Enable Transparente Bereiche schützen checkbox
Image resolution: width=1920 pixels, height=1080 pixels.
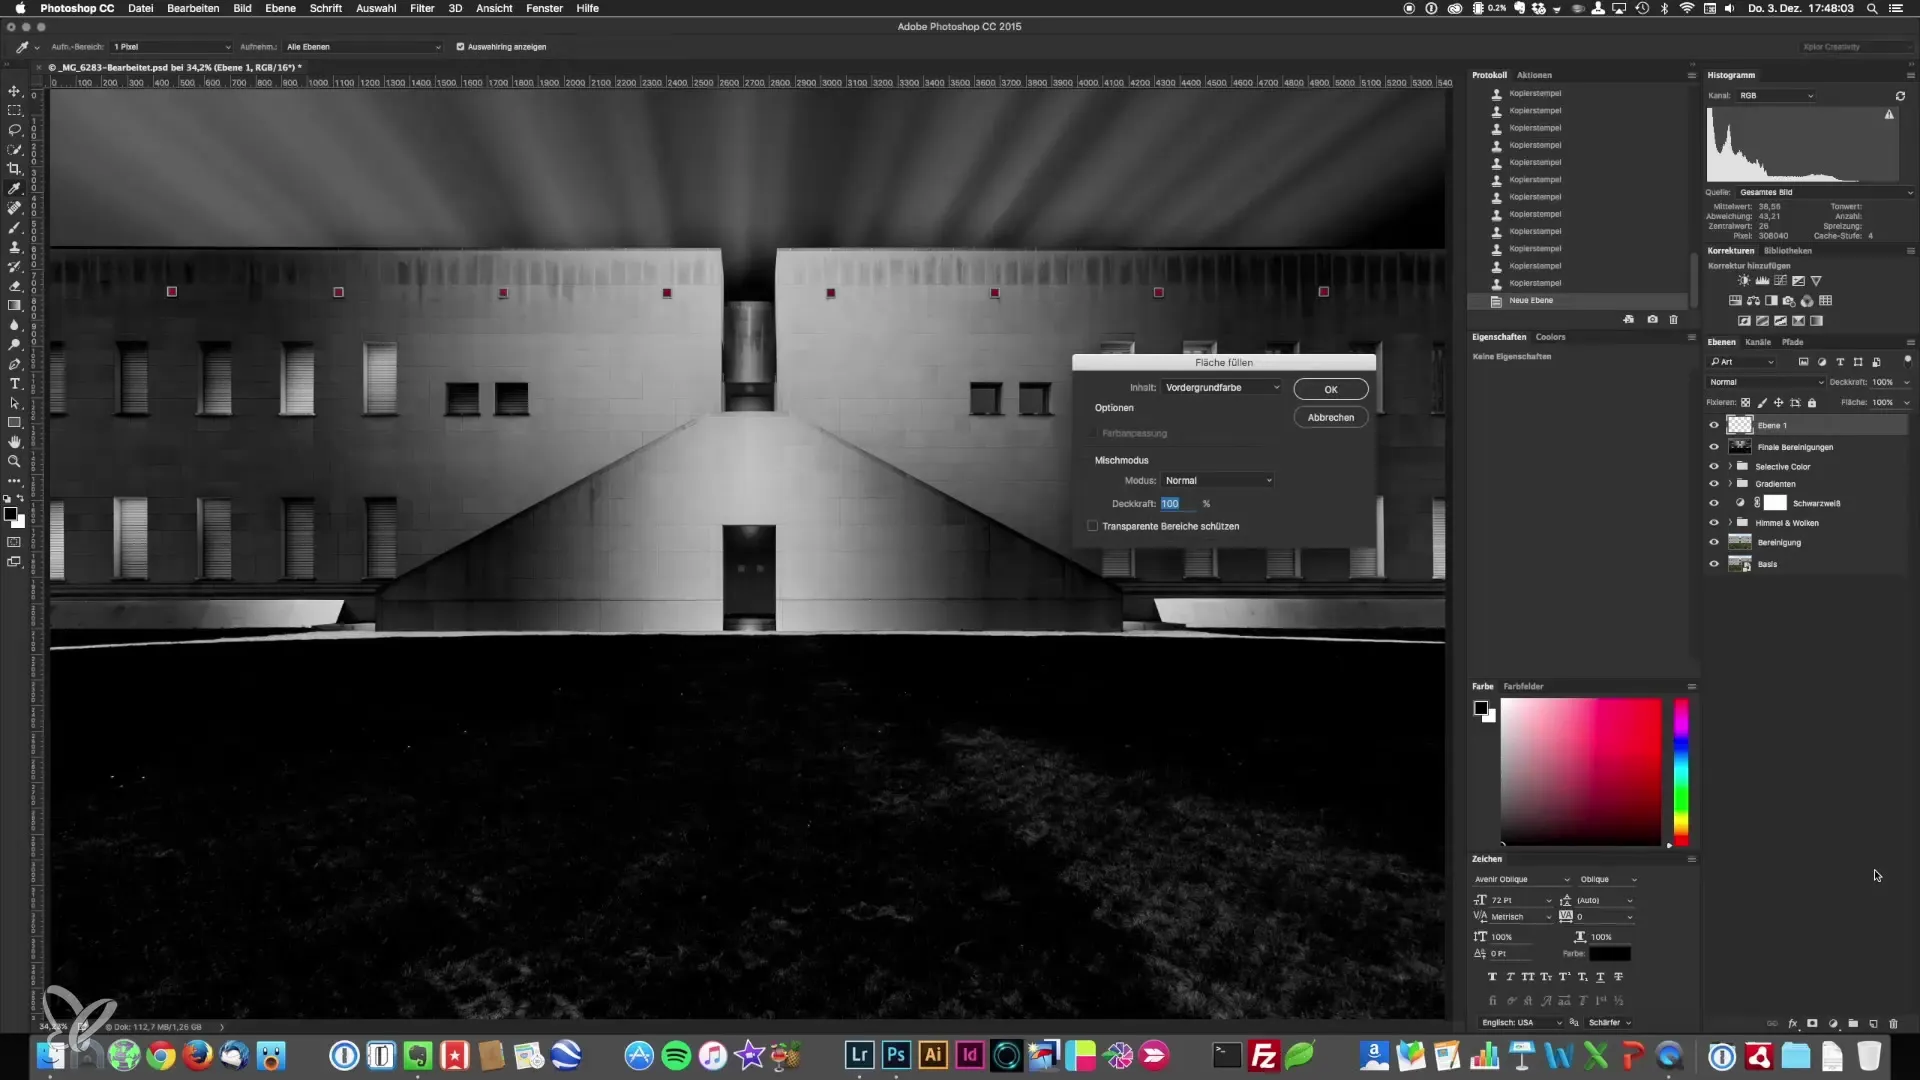pos(1093,526)
